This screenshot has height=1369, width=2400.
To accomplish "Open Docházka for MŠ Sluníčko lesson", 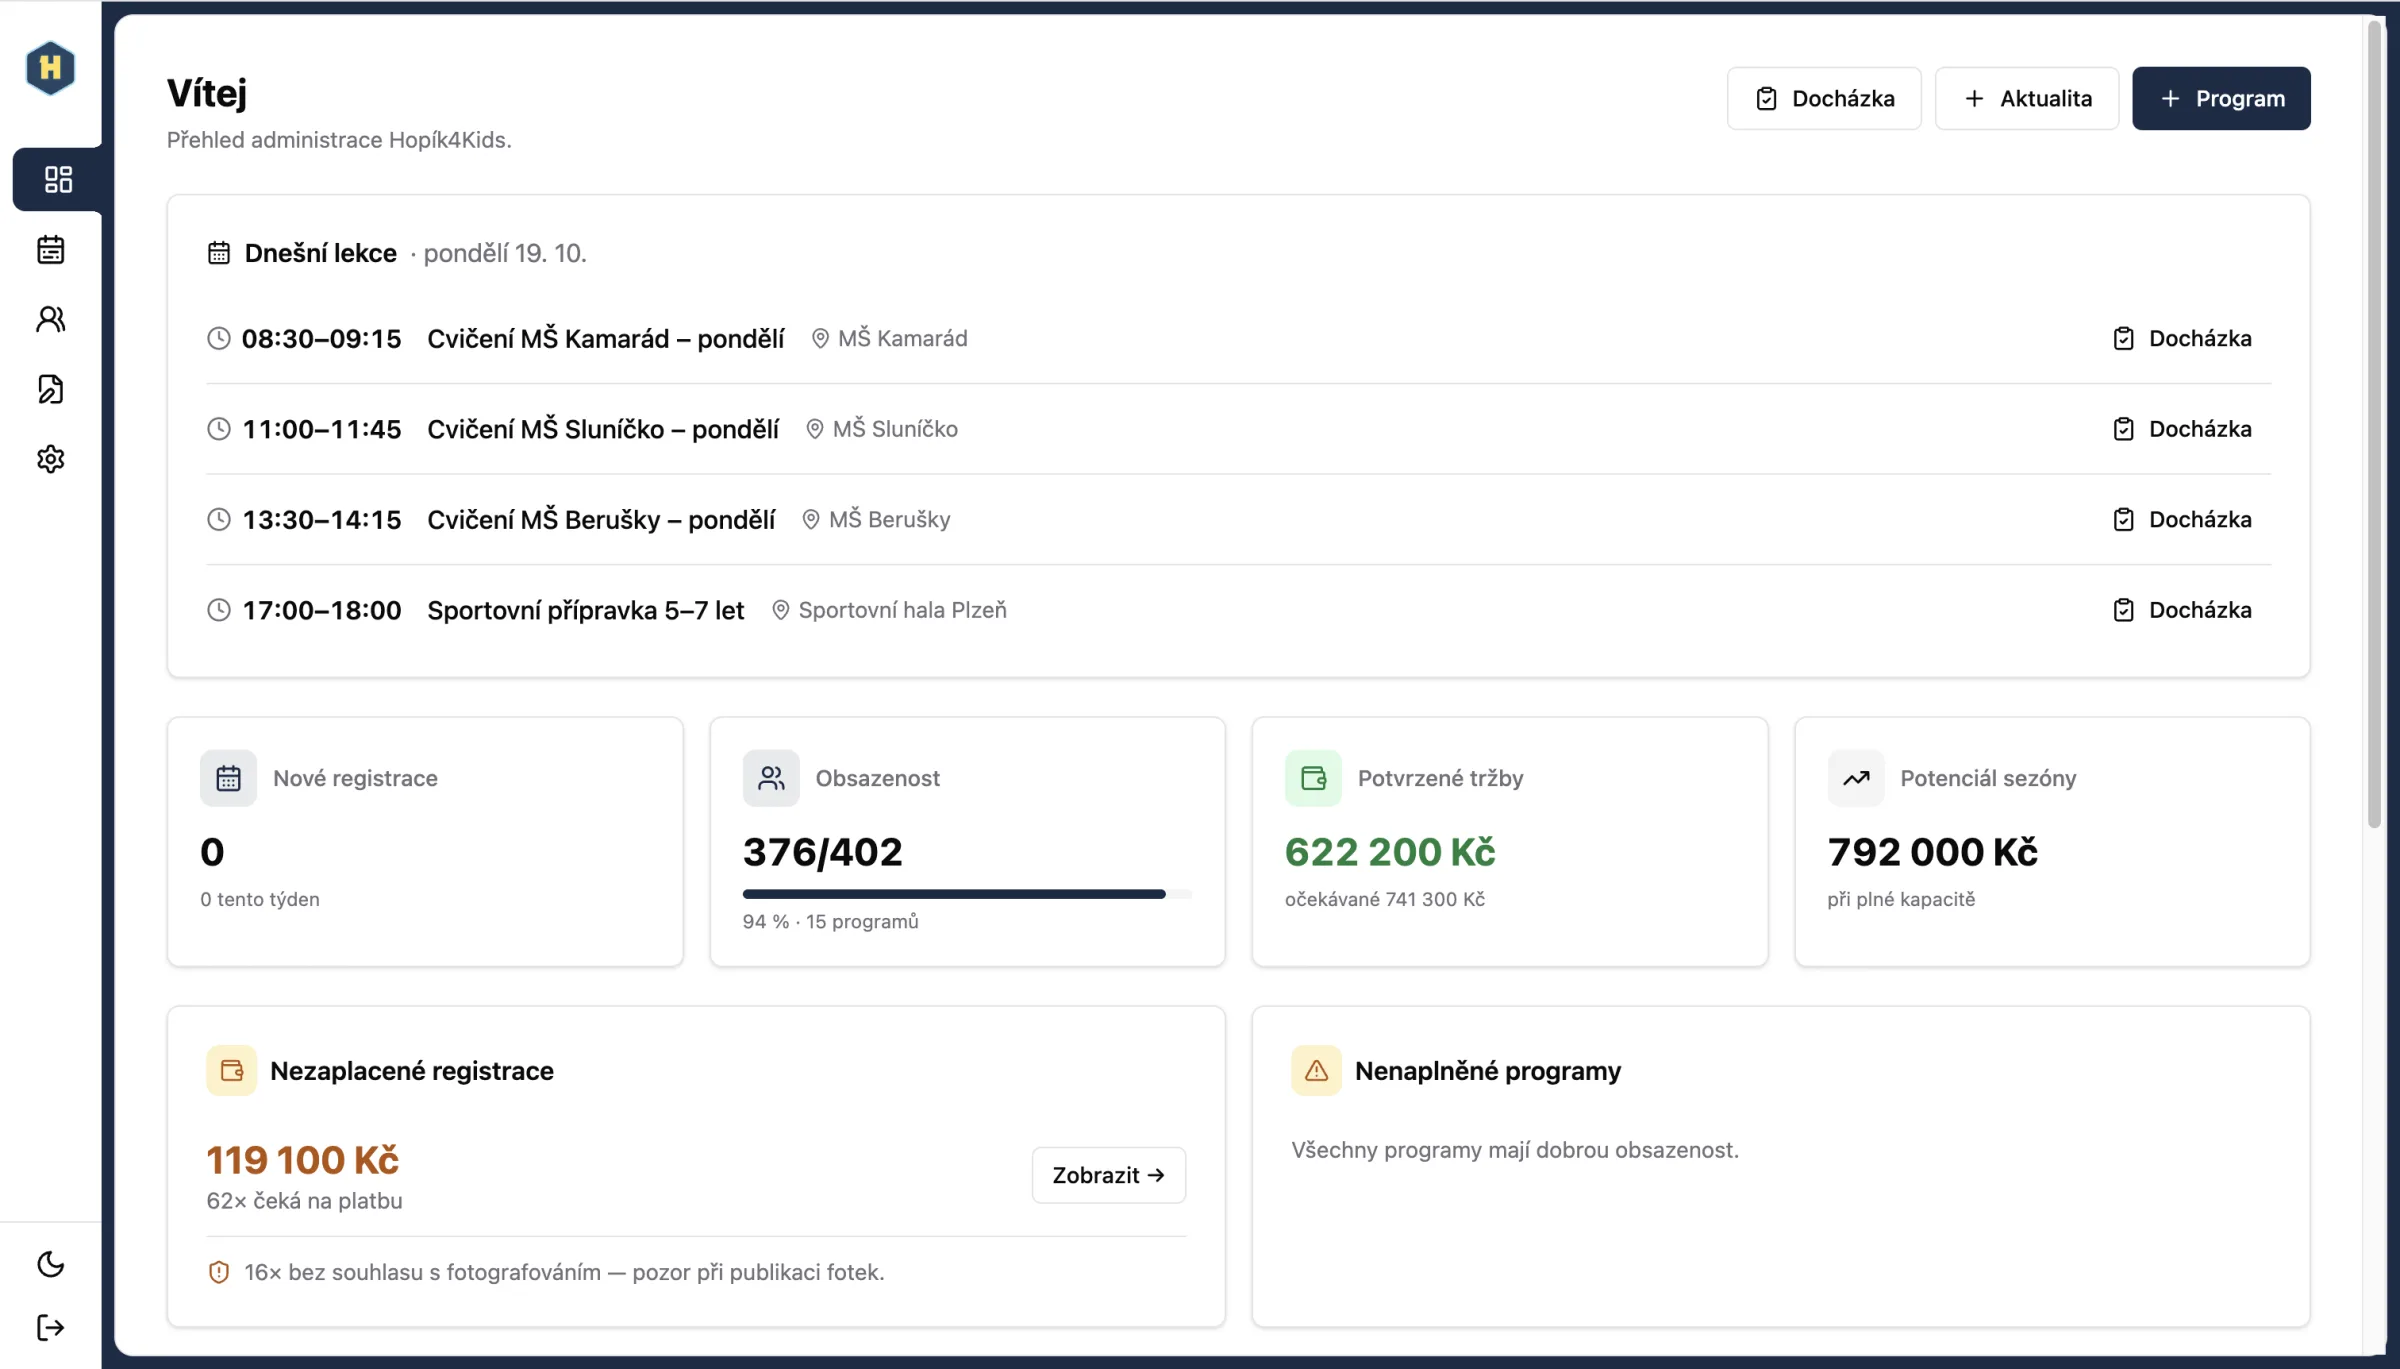I will [x=2182, y=429].
